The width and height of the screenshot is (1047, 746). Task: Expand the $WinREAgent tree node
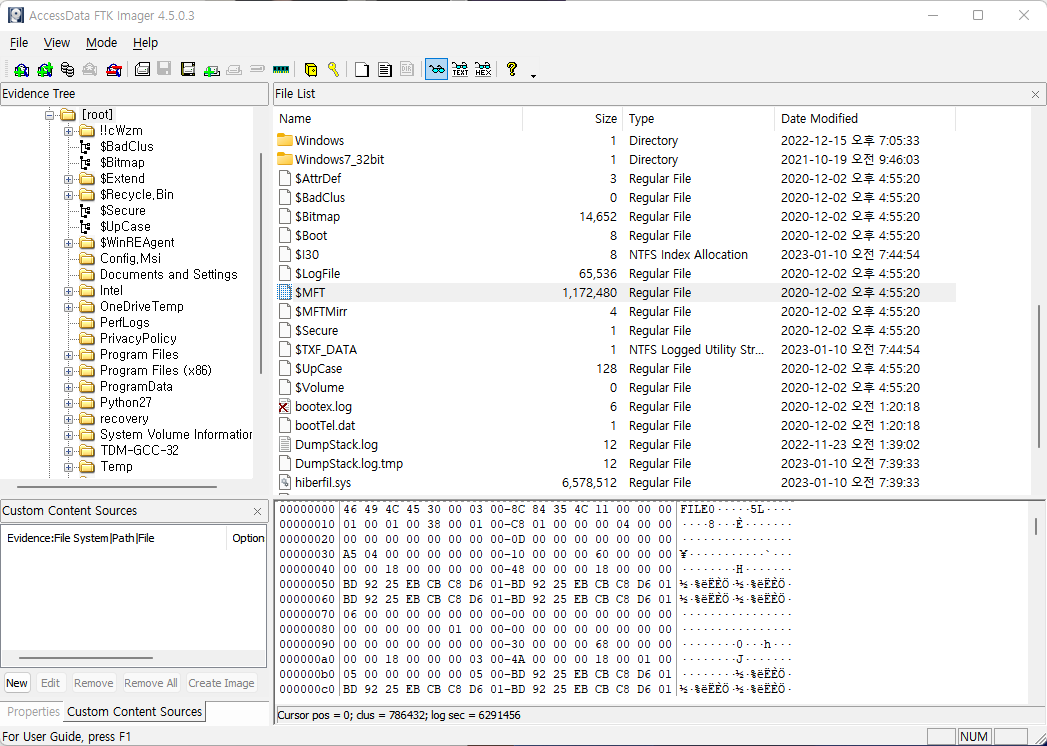[x=68, y=243]
